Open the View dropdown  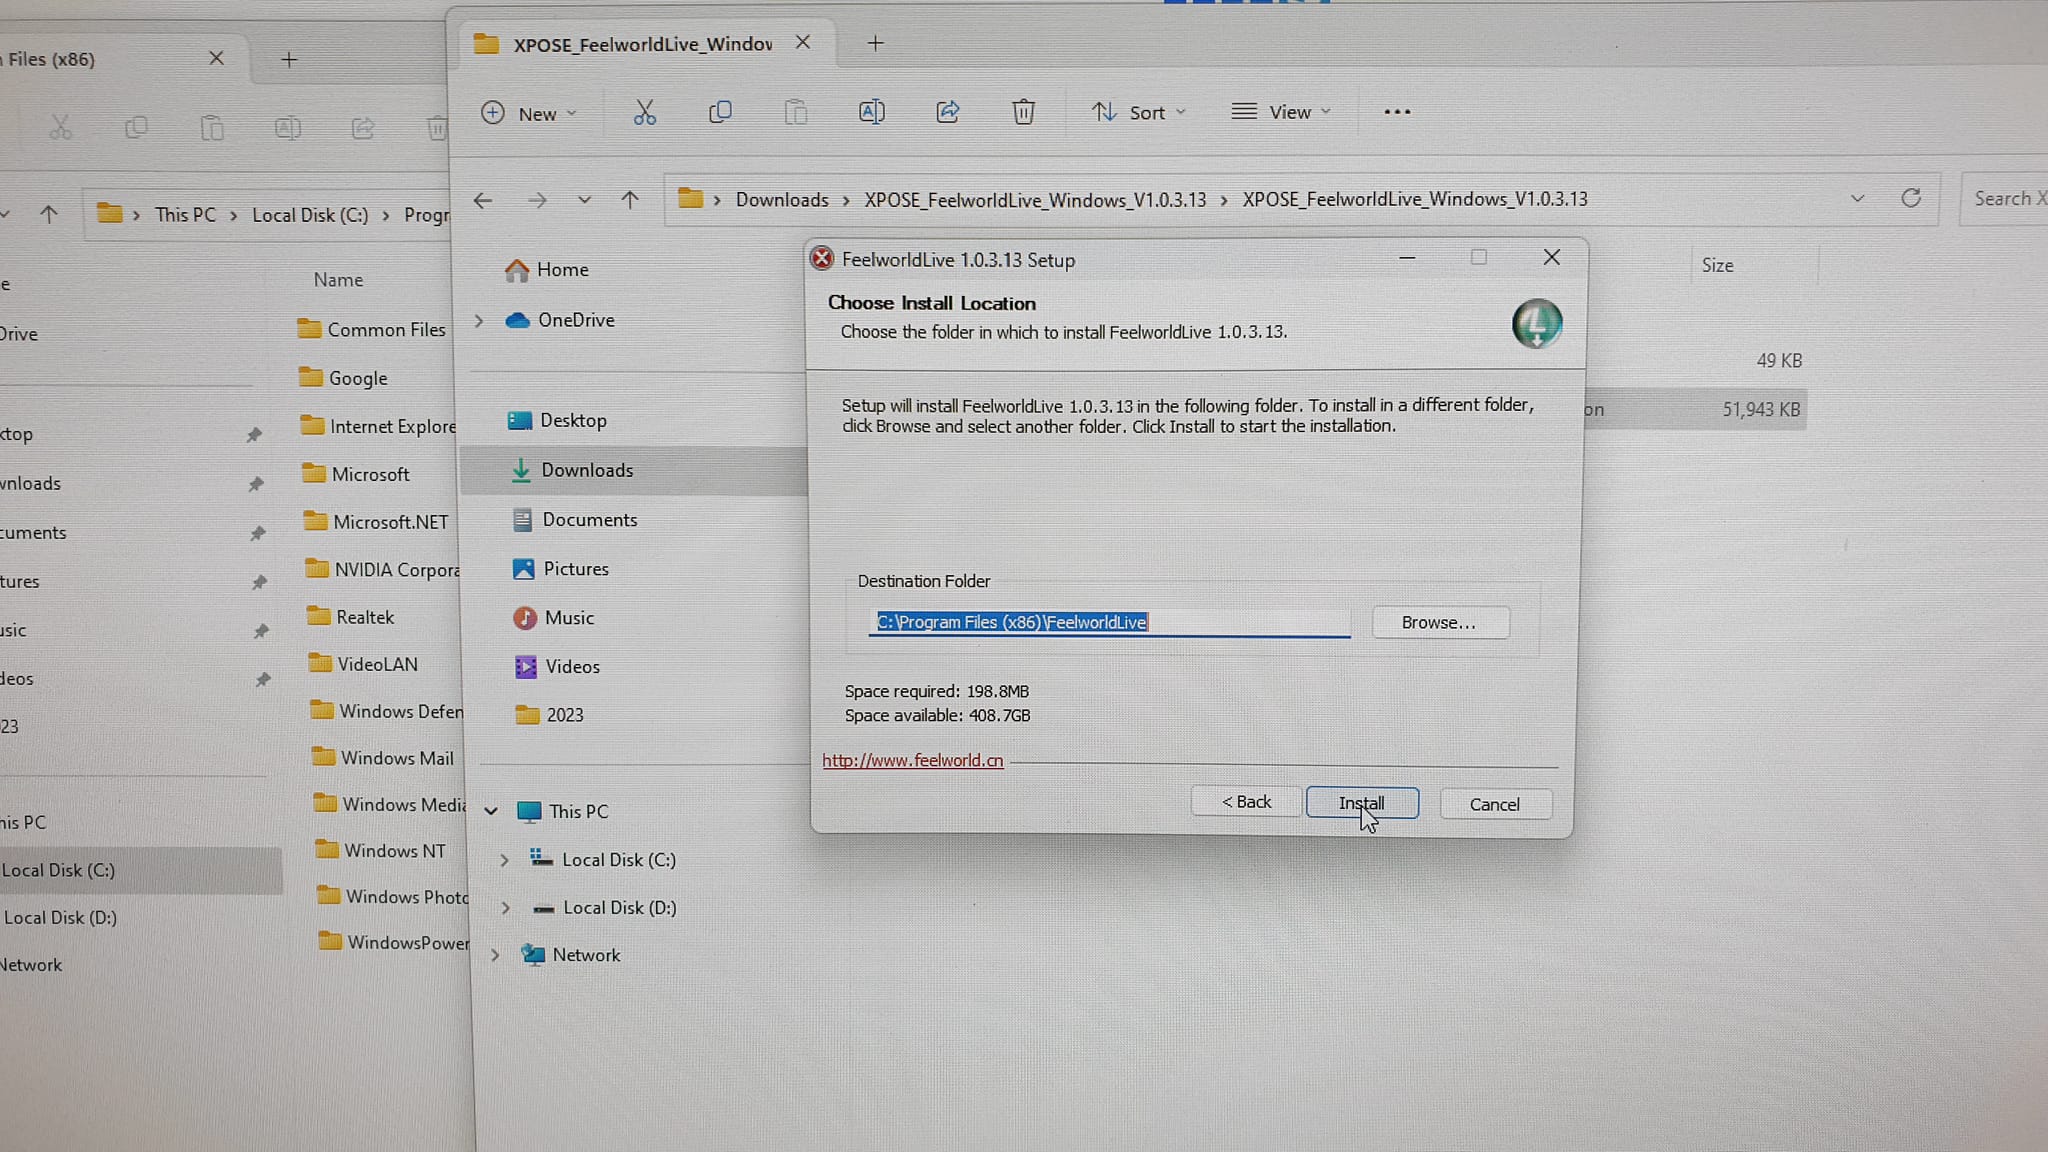[1281, 112]
